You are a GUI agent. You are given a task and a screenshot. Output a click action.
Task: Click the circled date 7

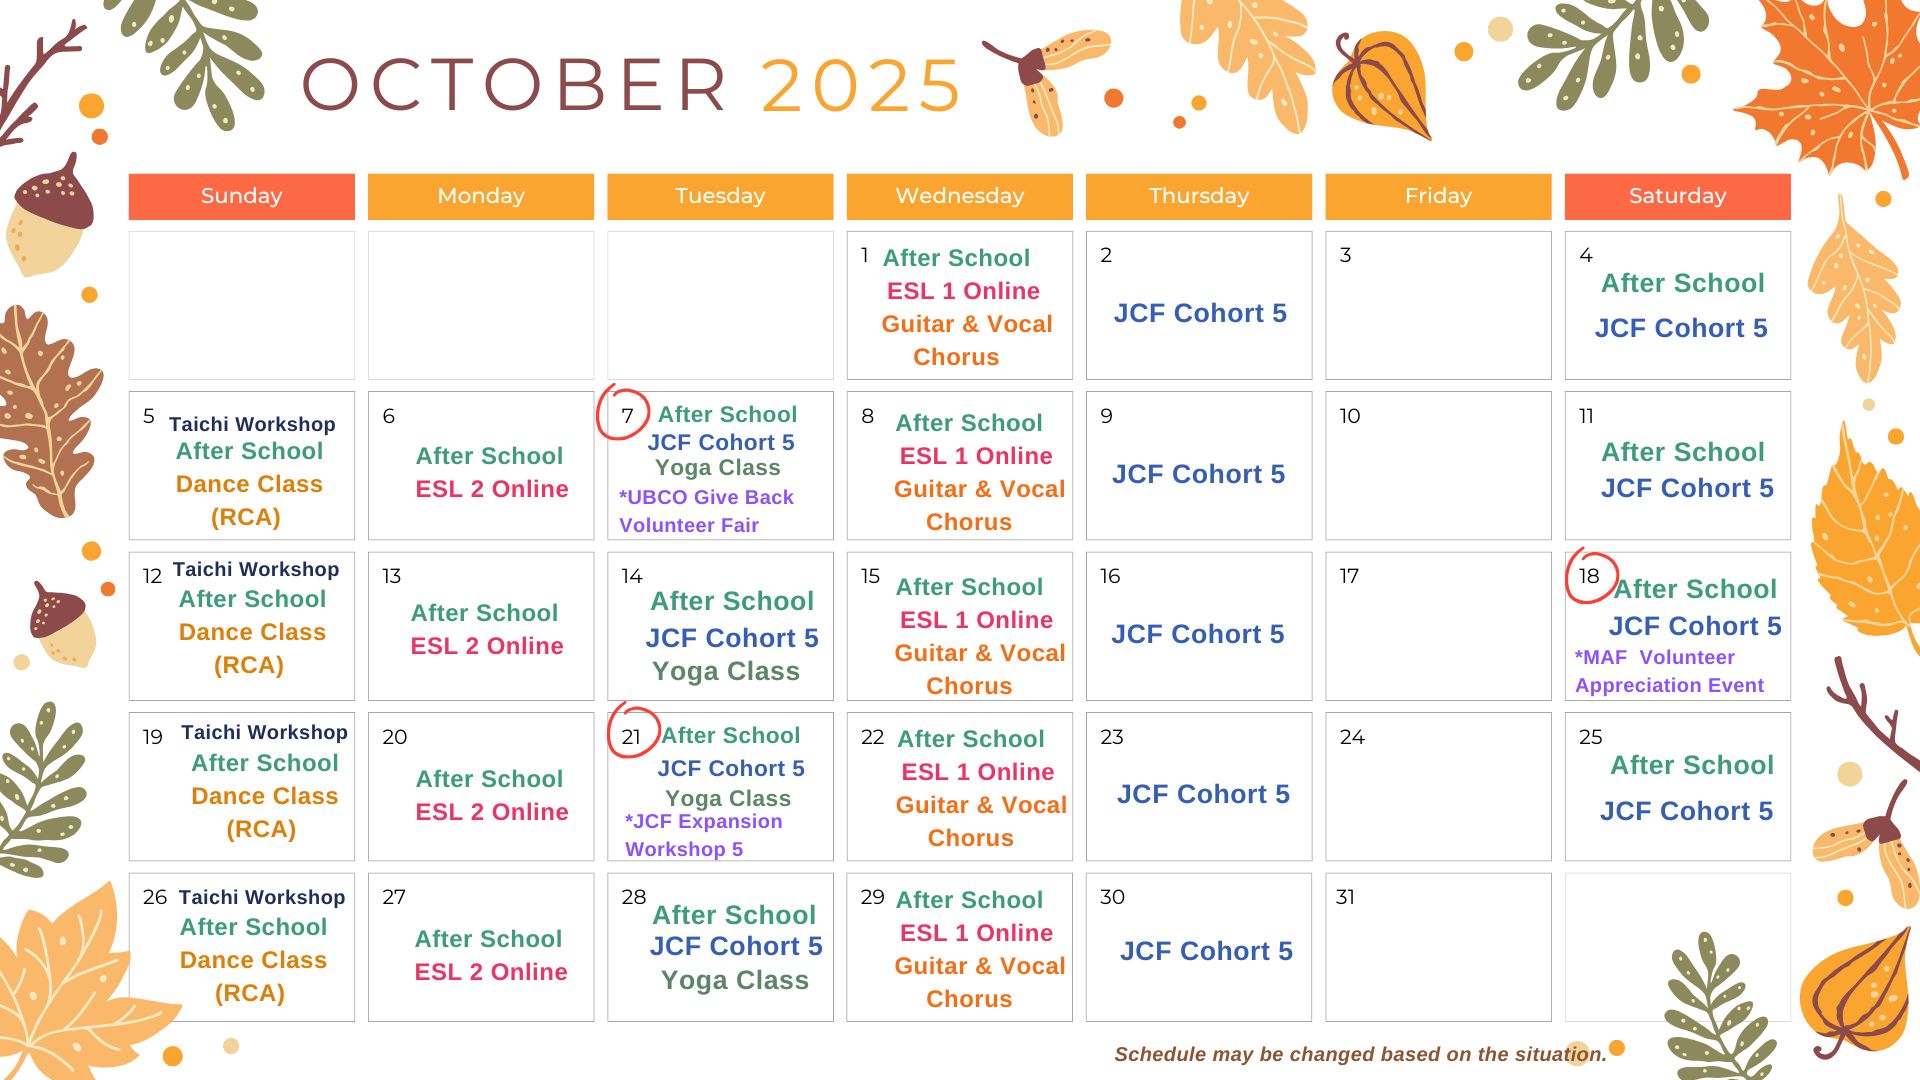coord(626,415)
